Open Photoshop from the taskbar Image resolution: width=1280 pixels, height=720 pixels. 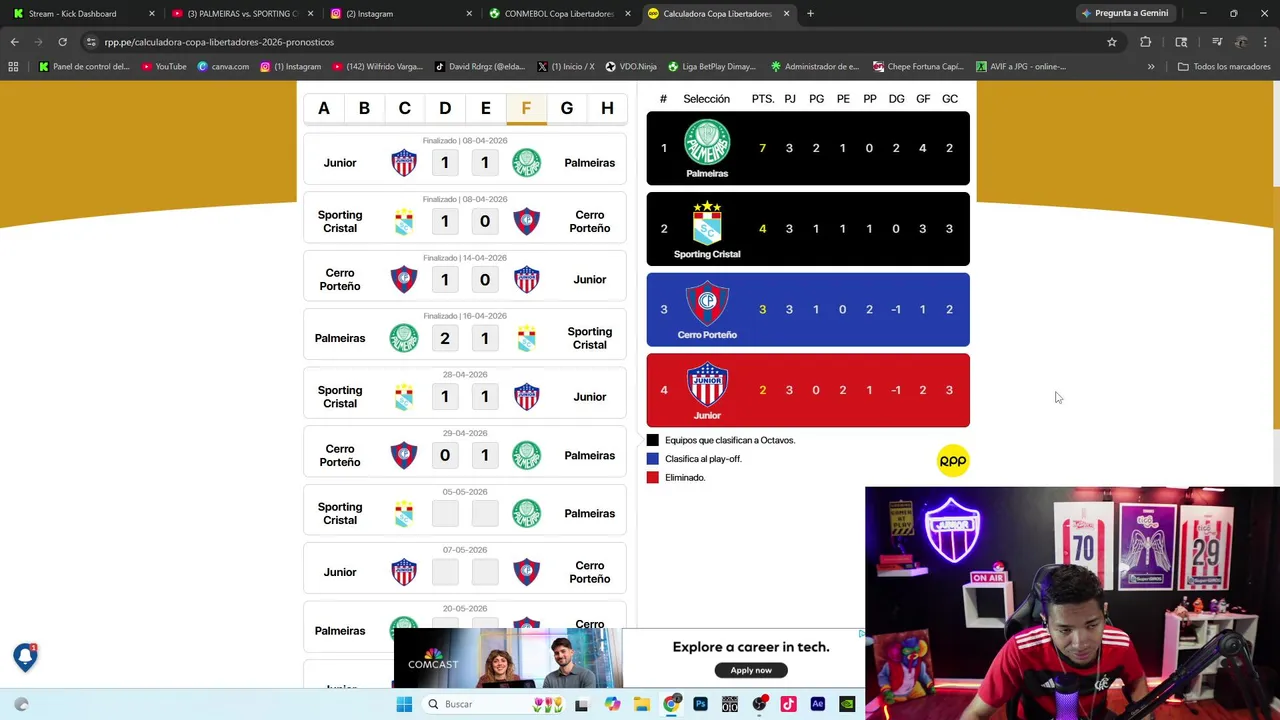pyautogui.click(x=700, y=704)
